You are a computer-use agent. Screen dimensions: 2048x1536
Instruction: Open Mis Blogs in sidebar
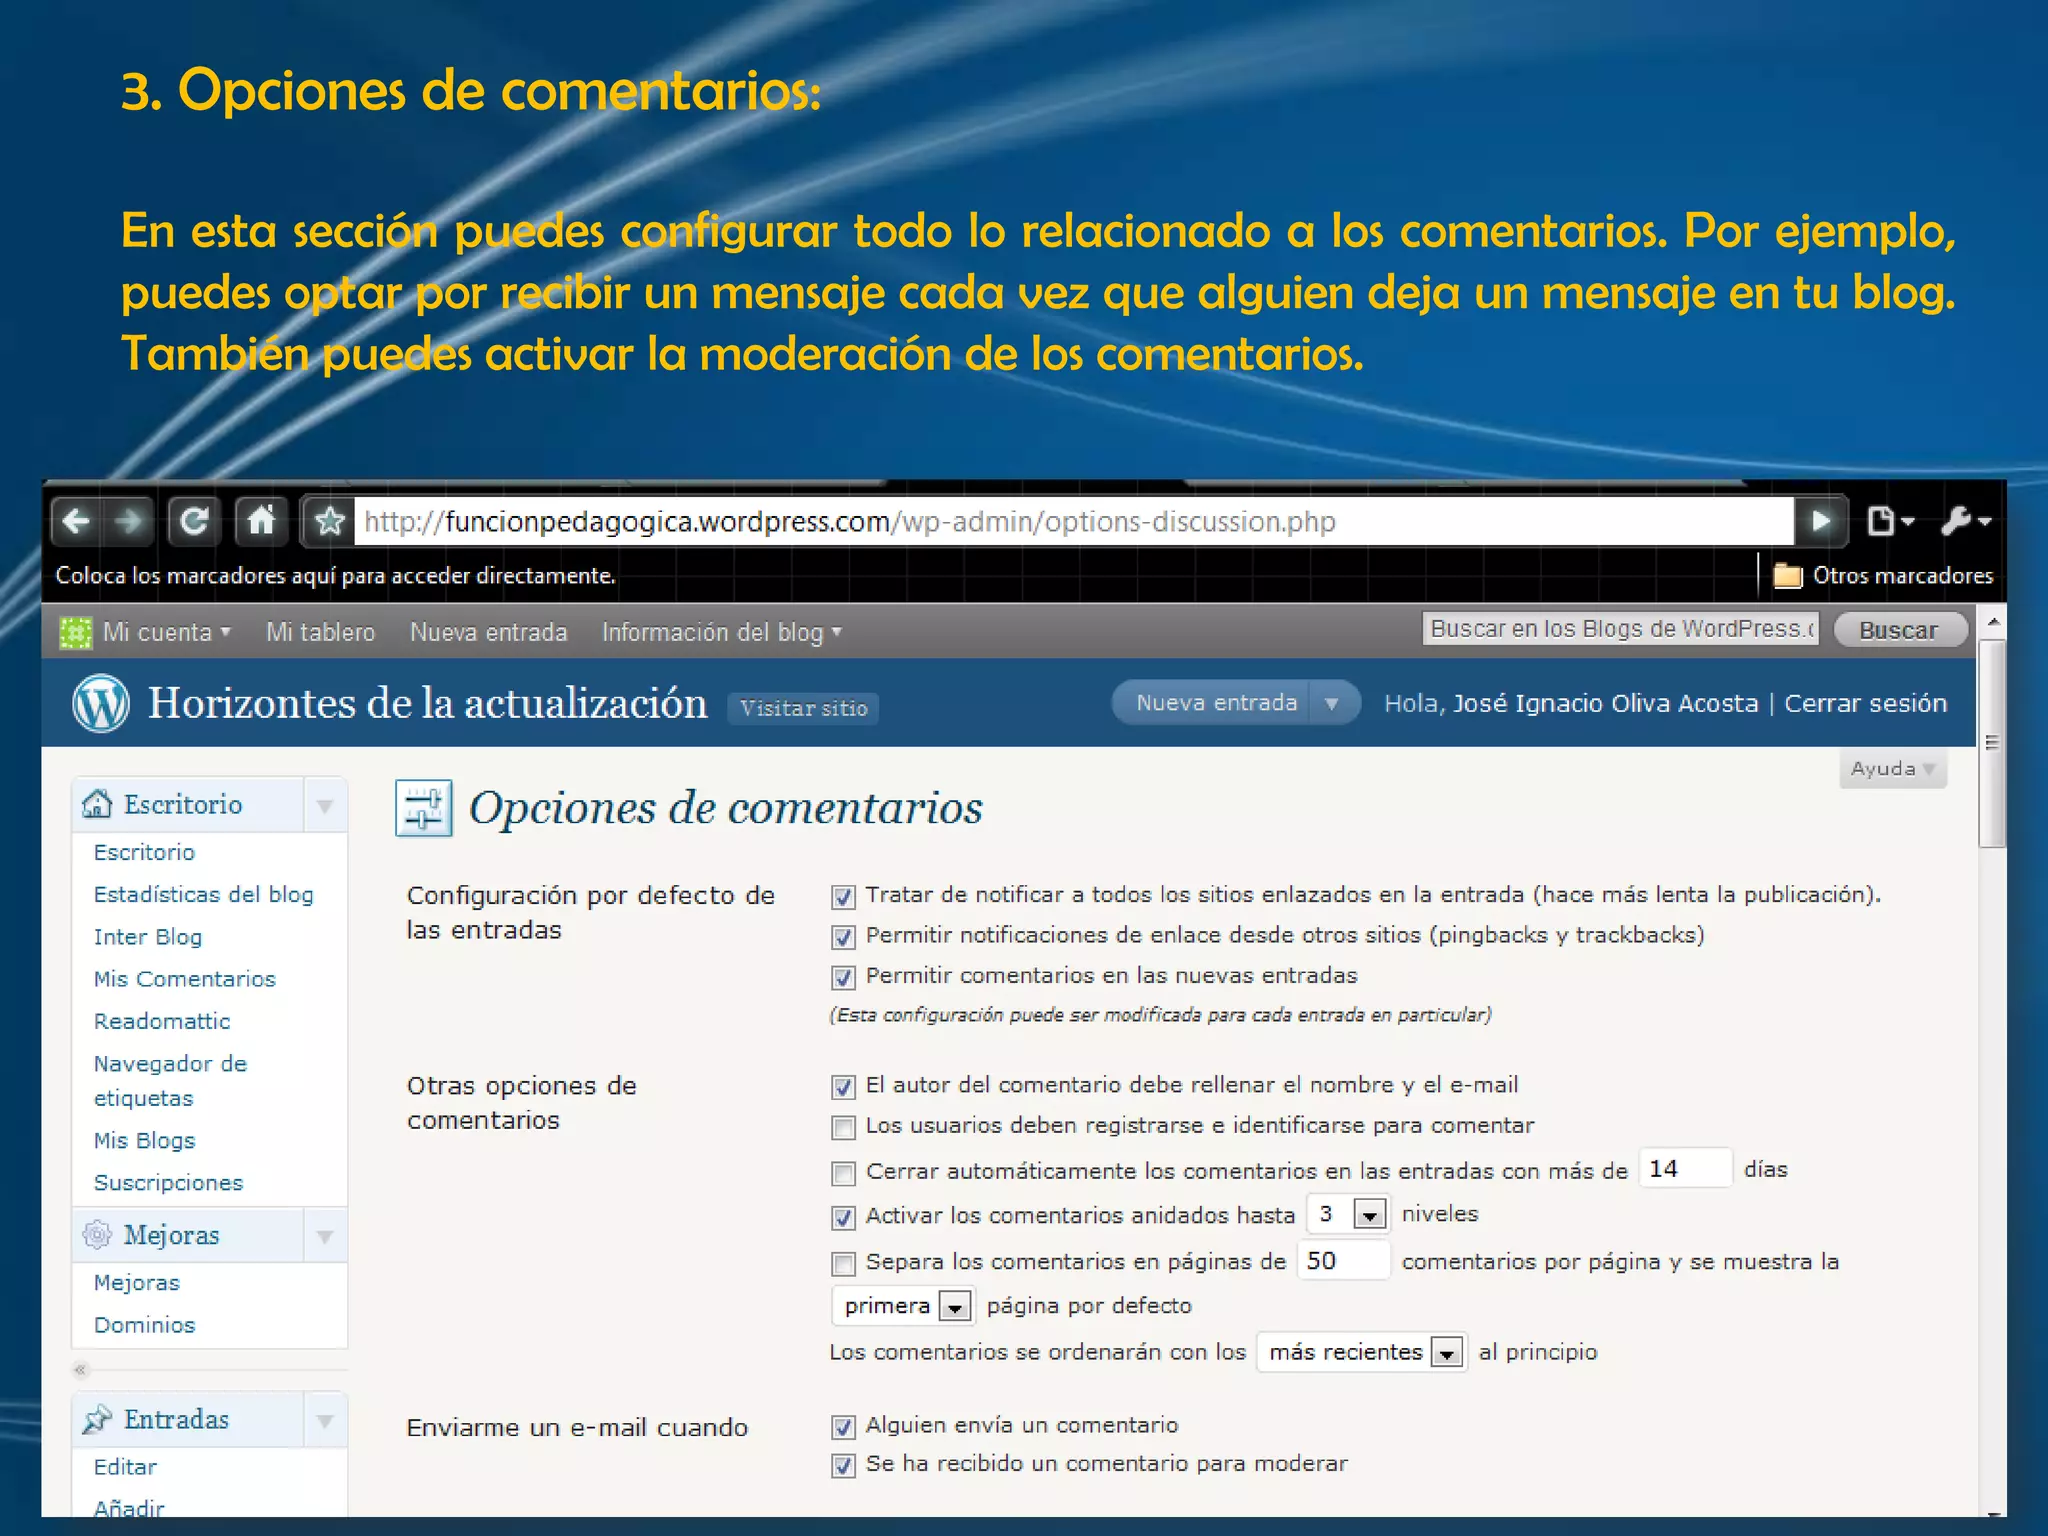coord(144,1141)
